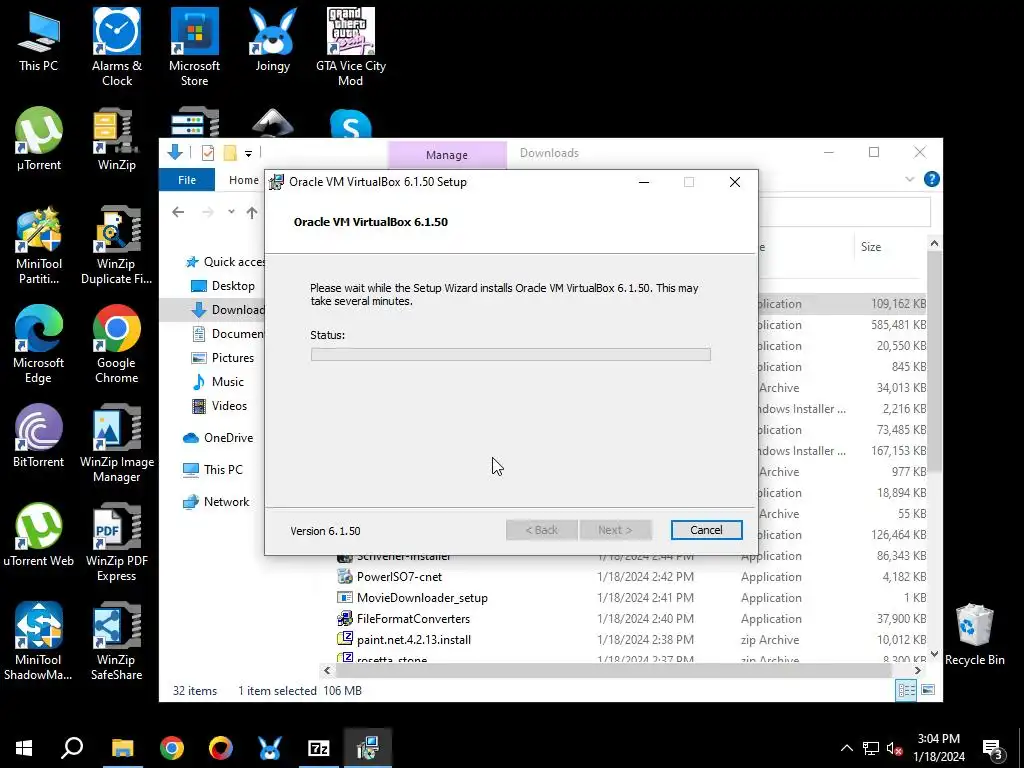Viewport: 1024px width, 768px height.
Task: Open Chrome from the taskbar
Action: [172, 748]
